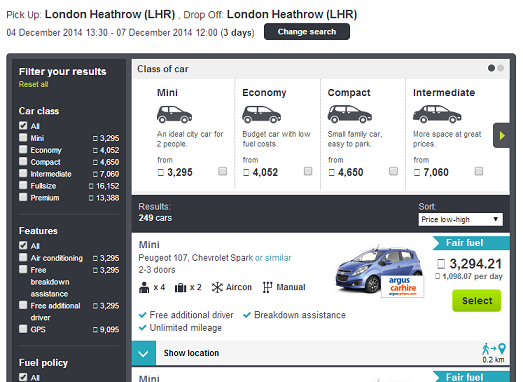Click the yellow next-arrow on car class carousel
This screenshot has width=523, height=382.
(x=502, y=135)
